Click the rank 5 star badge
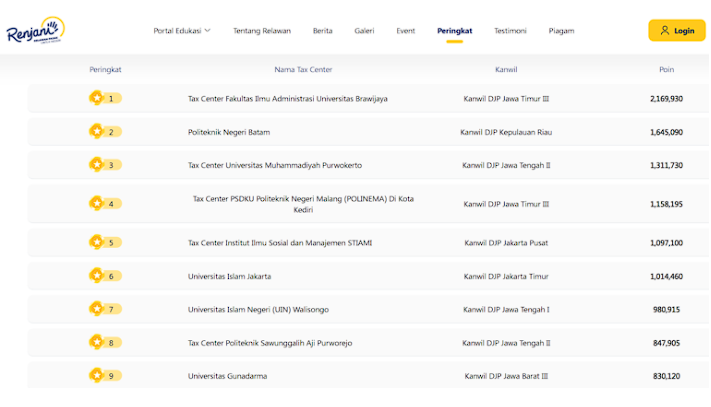Viewport: 711px width, 407px height. pyautogui.click(x=97, y=242)
